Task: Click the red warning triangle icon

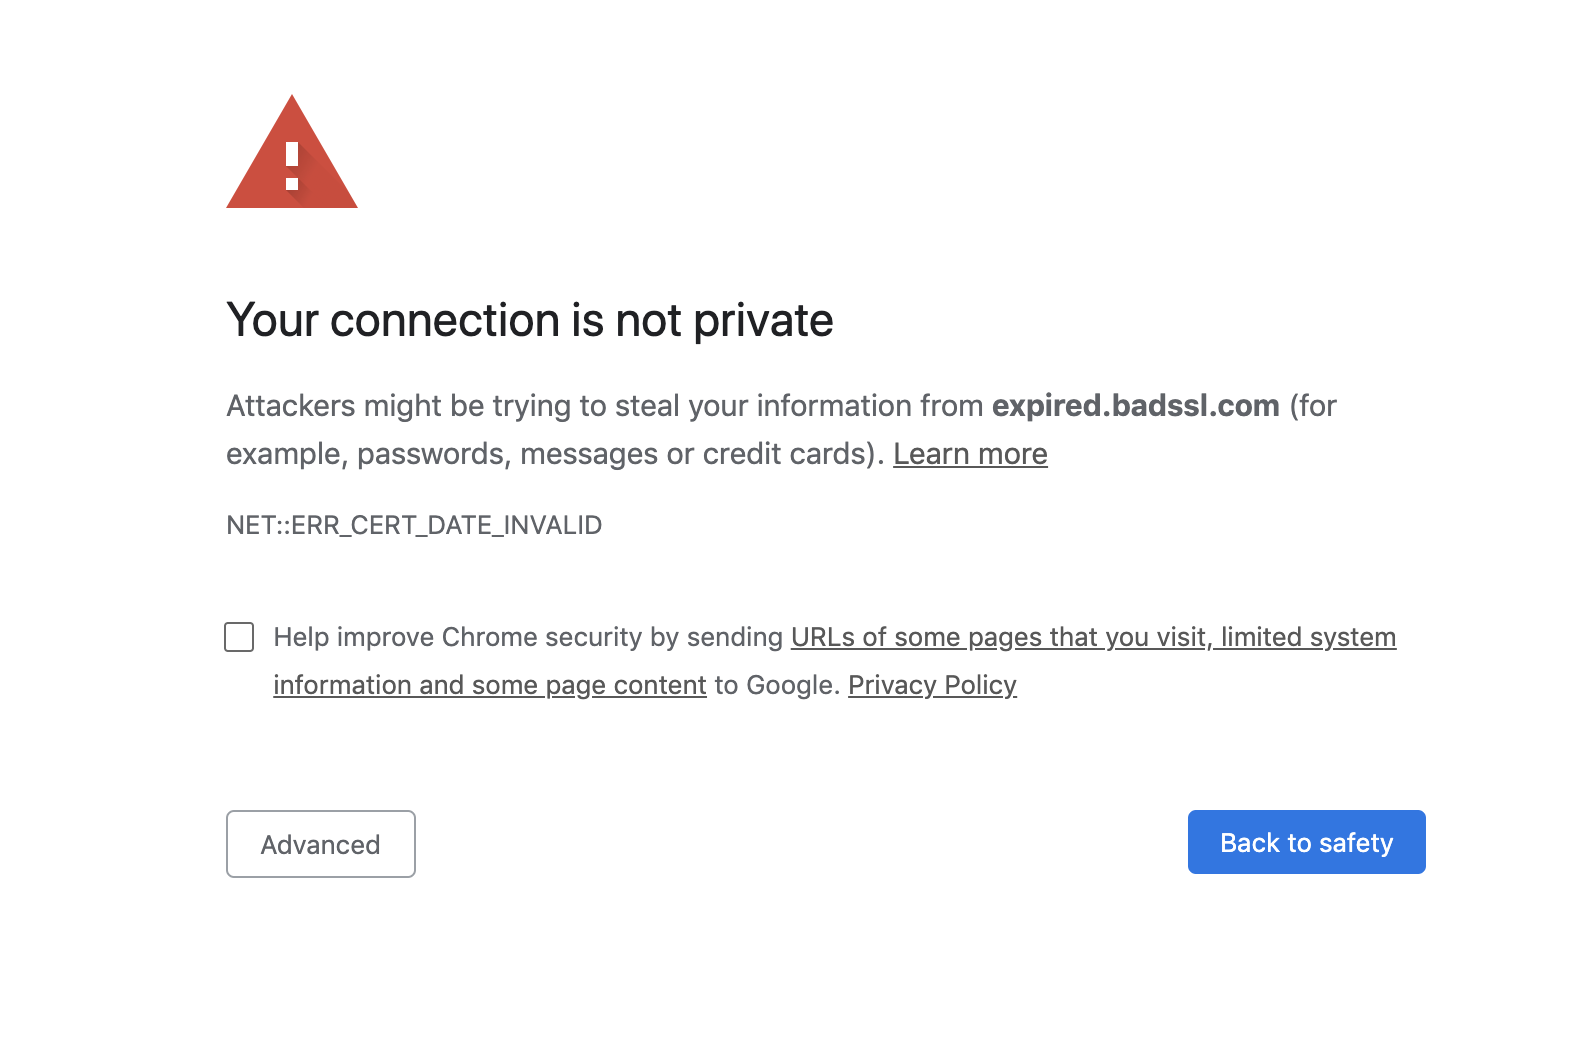Action: [292, 152]
